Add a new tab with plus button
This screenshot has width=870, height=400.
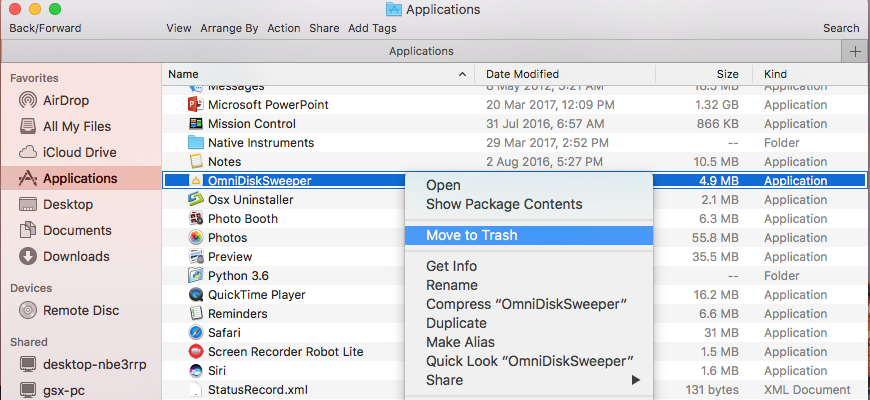pos(855,52)
